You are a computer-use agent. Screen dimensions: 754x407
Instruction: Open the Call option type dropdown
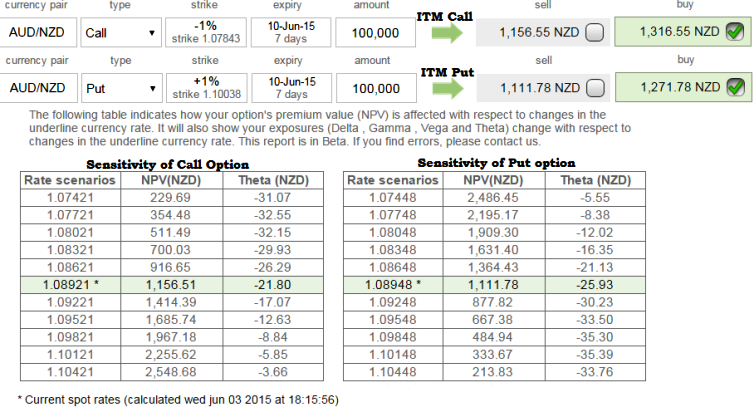tap(120, 33)
